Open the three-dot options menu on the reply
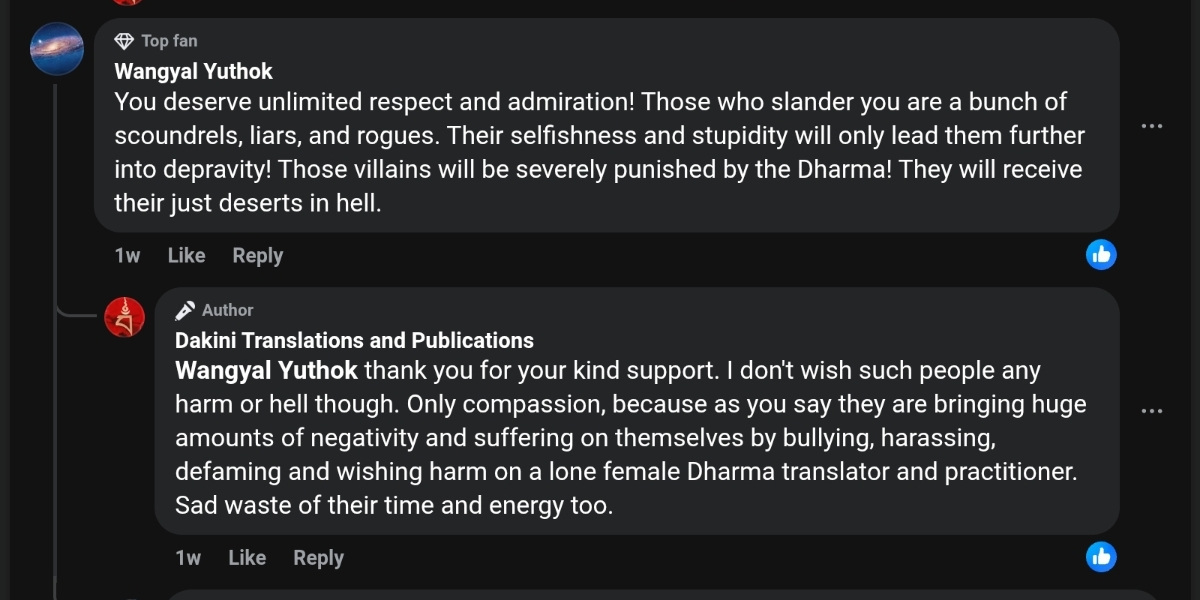 1153,410
